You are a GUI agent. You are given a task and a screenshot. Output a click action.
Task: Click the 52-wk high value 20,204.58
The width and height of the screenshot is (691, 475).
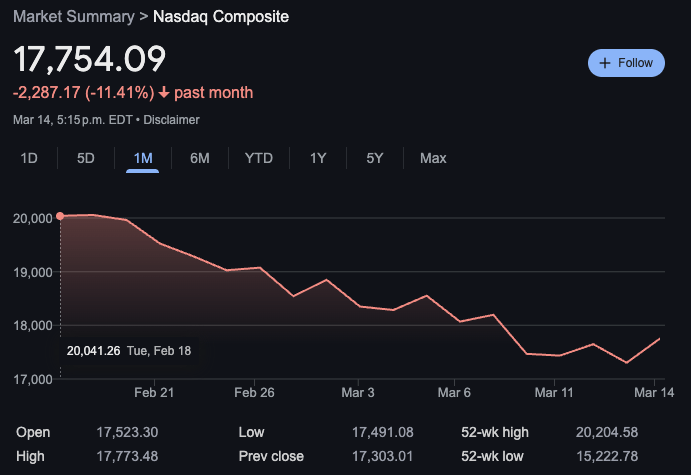607,432
